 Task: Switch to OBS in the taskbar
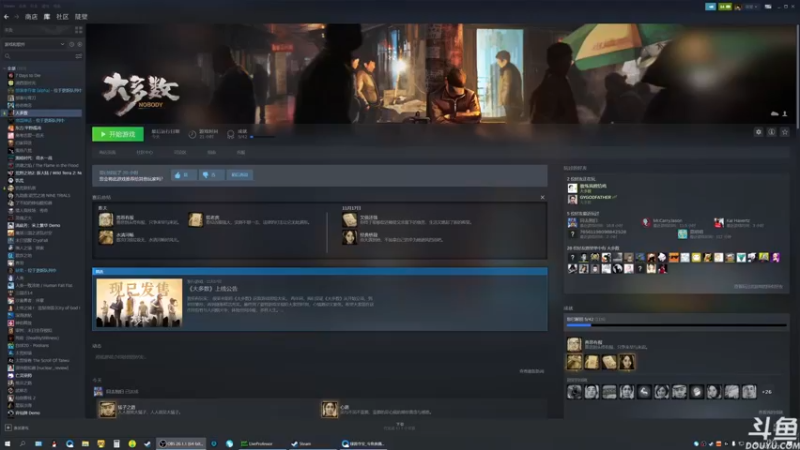pyautogui.click(x=181, y=444)
